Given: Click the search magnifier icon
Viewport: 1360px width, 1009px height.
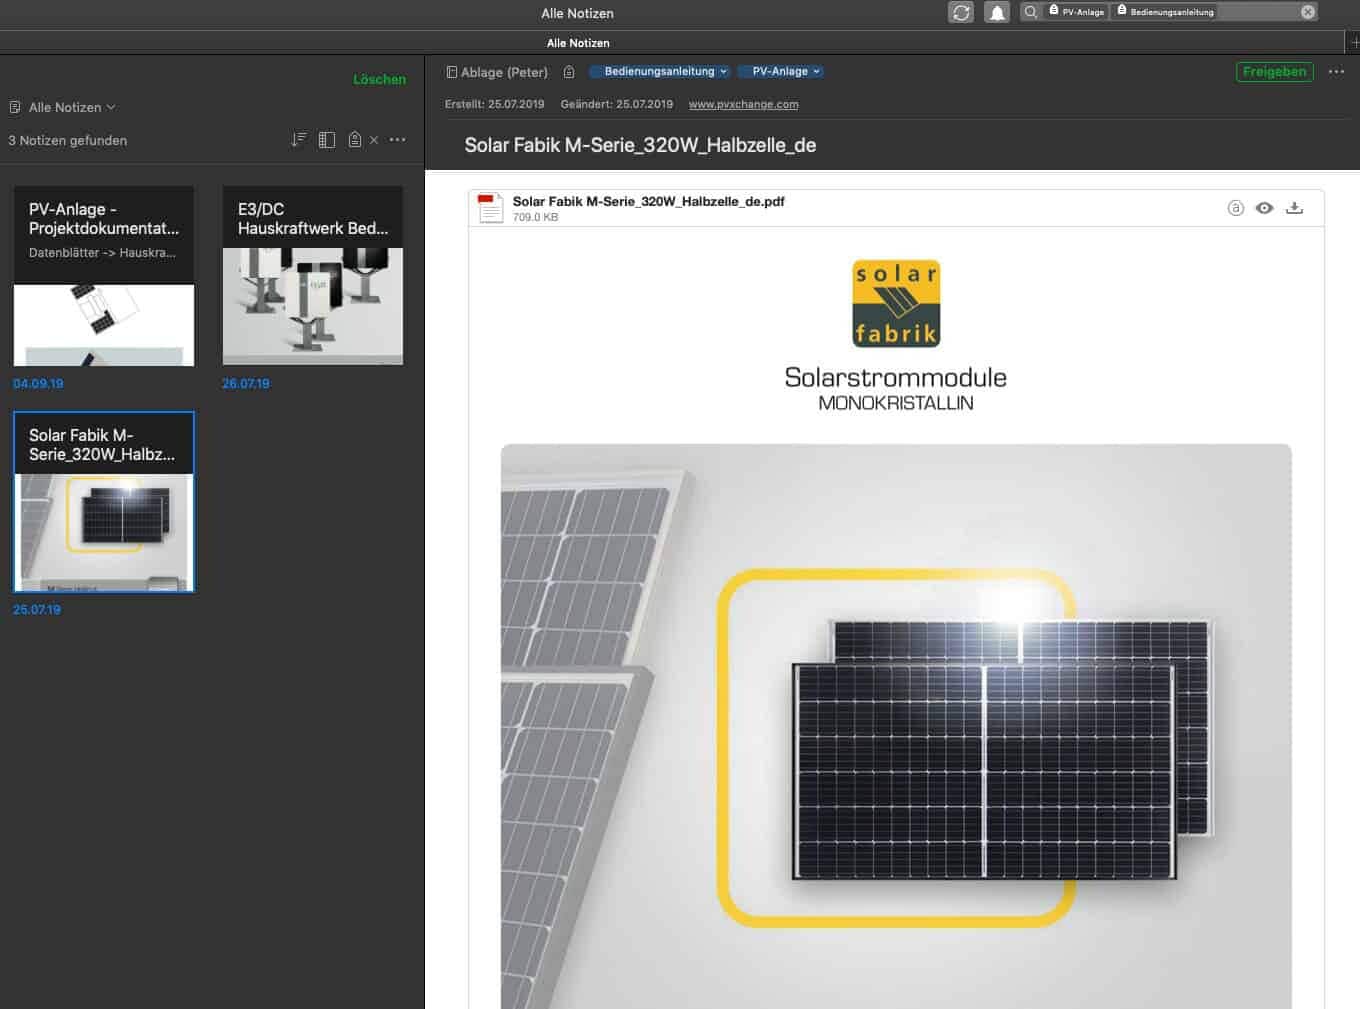Looking at the screenshot, I should click(1030, 12).
